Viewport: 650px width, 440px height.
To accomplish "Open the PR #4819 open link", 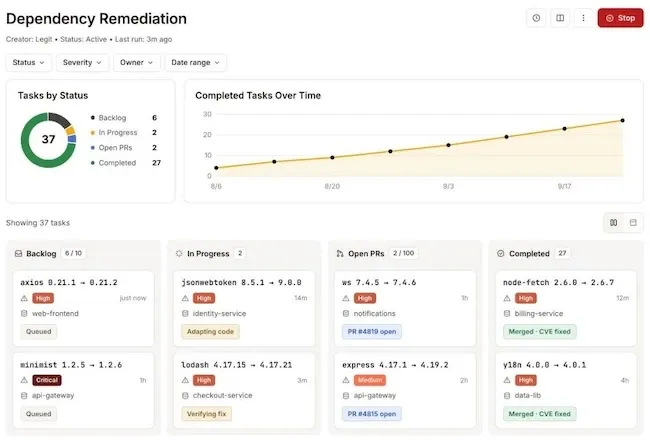I will tap(372, 332).
